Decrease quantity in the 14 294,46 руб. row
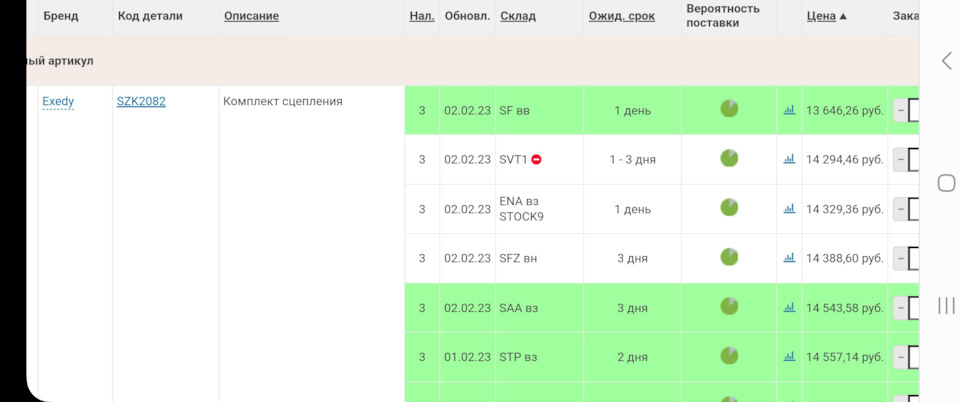960x402 pixels. [x=900, y=160]
